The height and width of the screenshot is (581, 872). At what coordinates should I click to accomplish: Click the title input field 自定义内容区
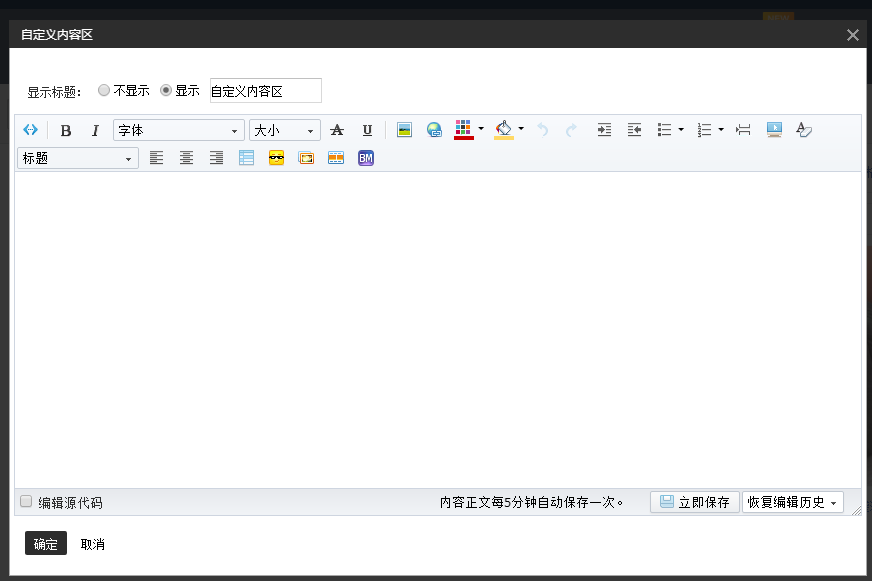(x=266, y=91)
